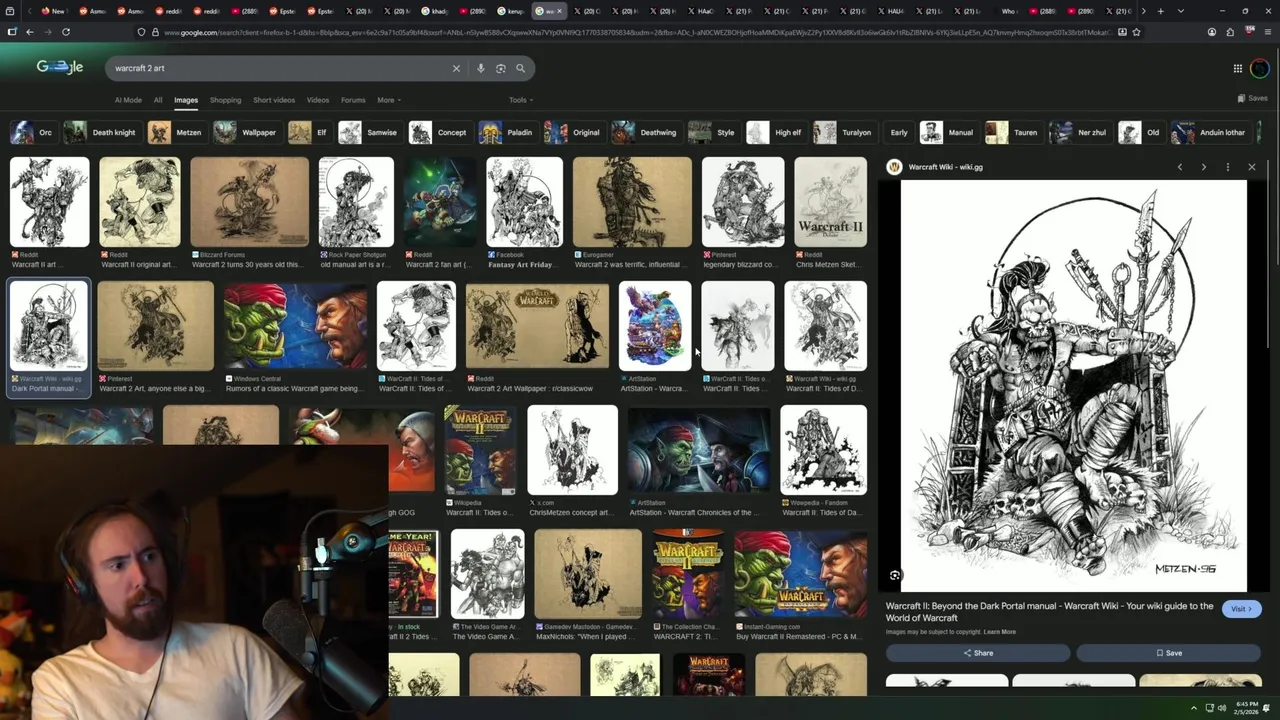Bookmark this page with the star icon
The height and width of the screenshot is (720, 1280).
click(x=1136, y=32)
